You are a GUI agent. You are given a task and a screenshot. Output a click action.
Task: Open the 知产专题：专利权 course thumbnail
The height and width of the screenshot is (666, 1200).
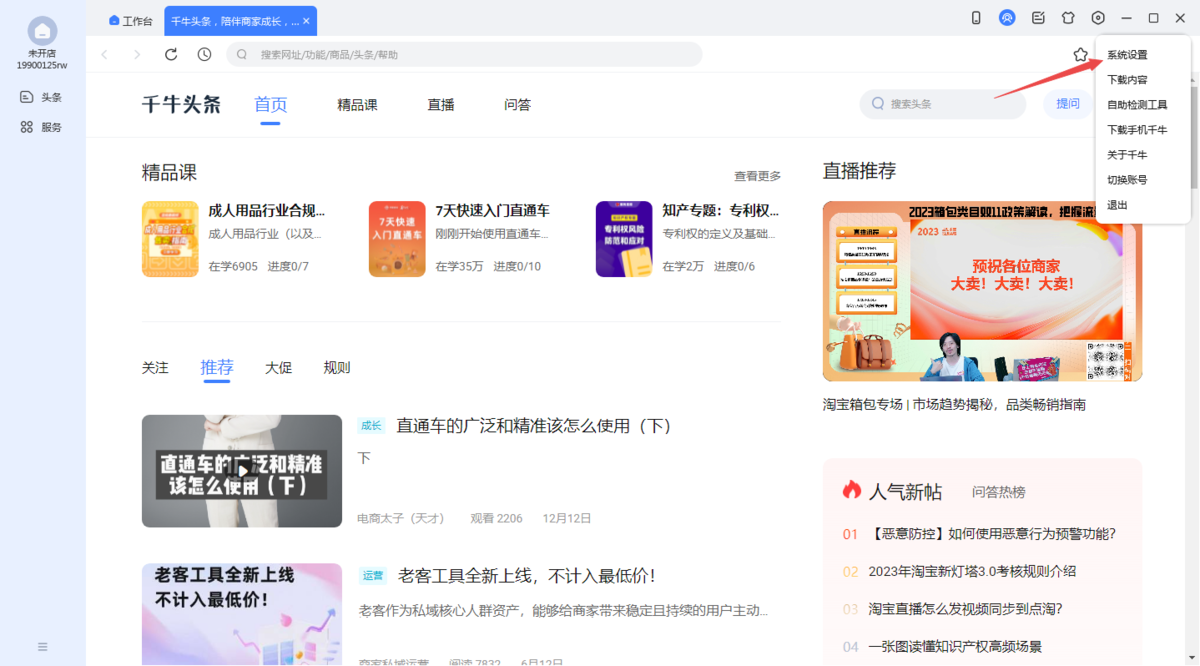[624, 239]
